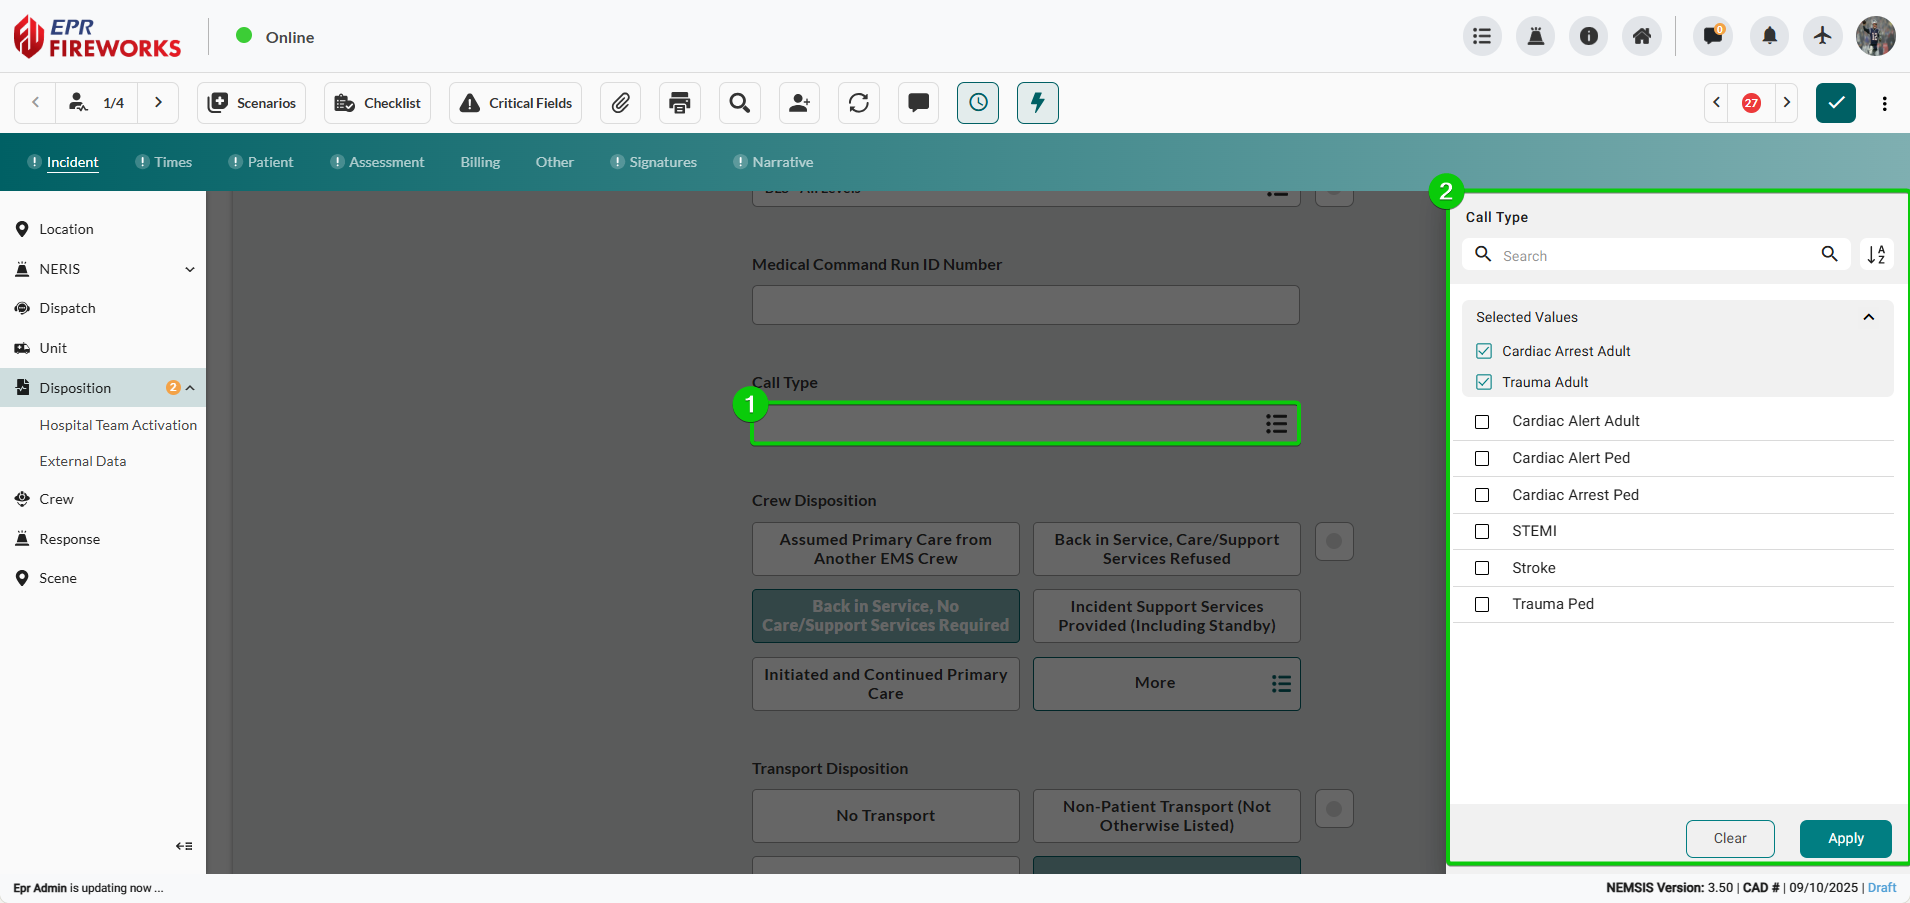
Task: Click the lightning bolt quick action icon
Action: tap(1037, 103)
